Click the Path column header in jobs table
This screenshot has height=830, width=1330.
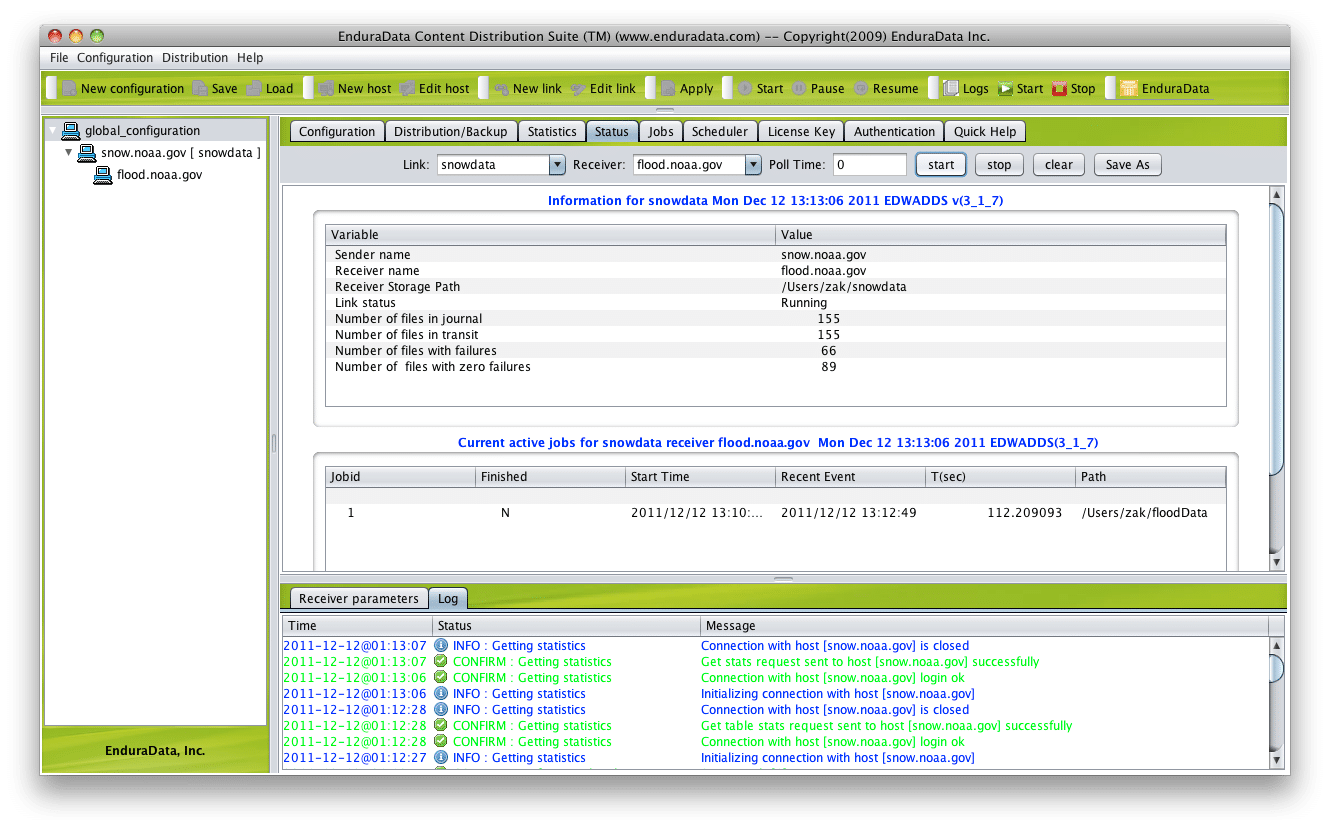[1151, 477]
